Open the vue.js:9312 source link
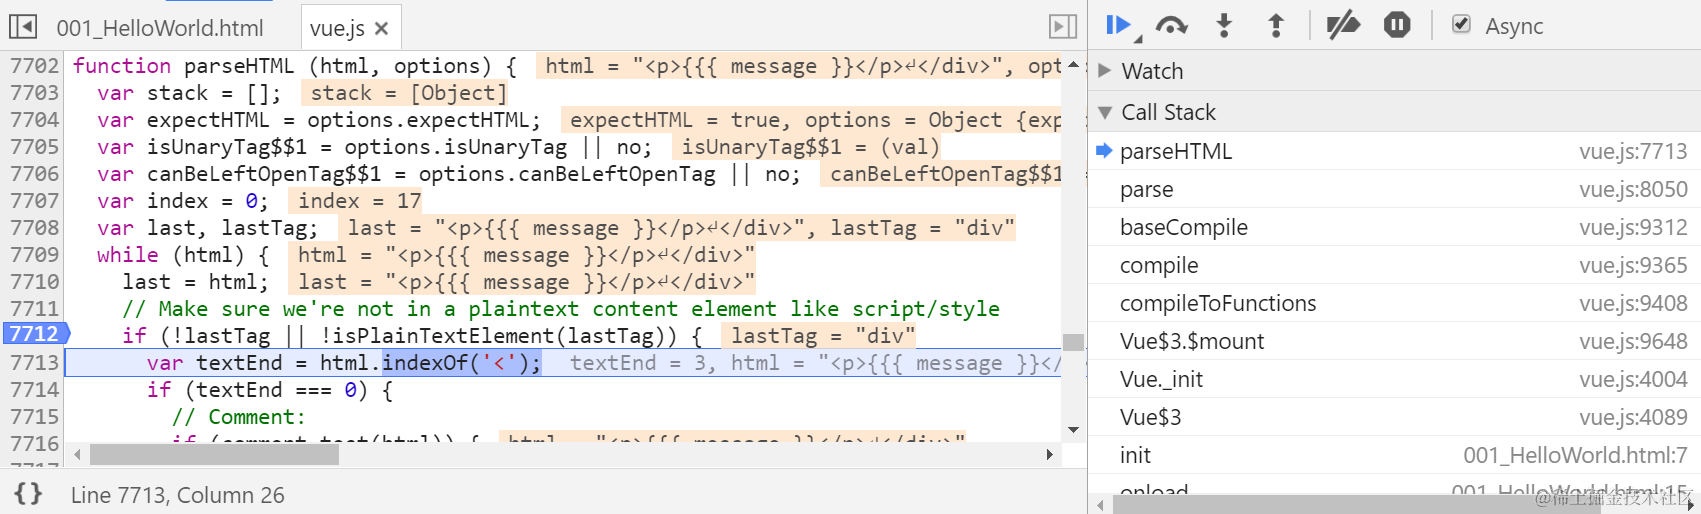1701x514 pixels. [x=1633, y=227]
